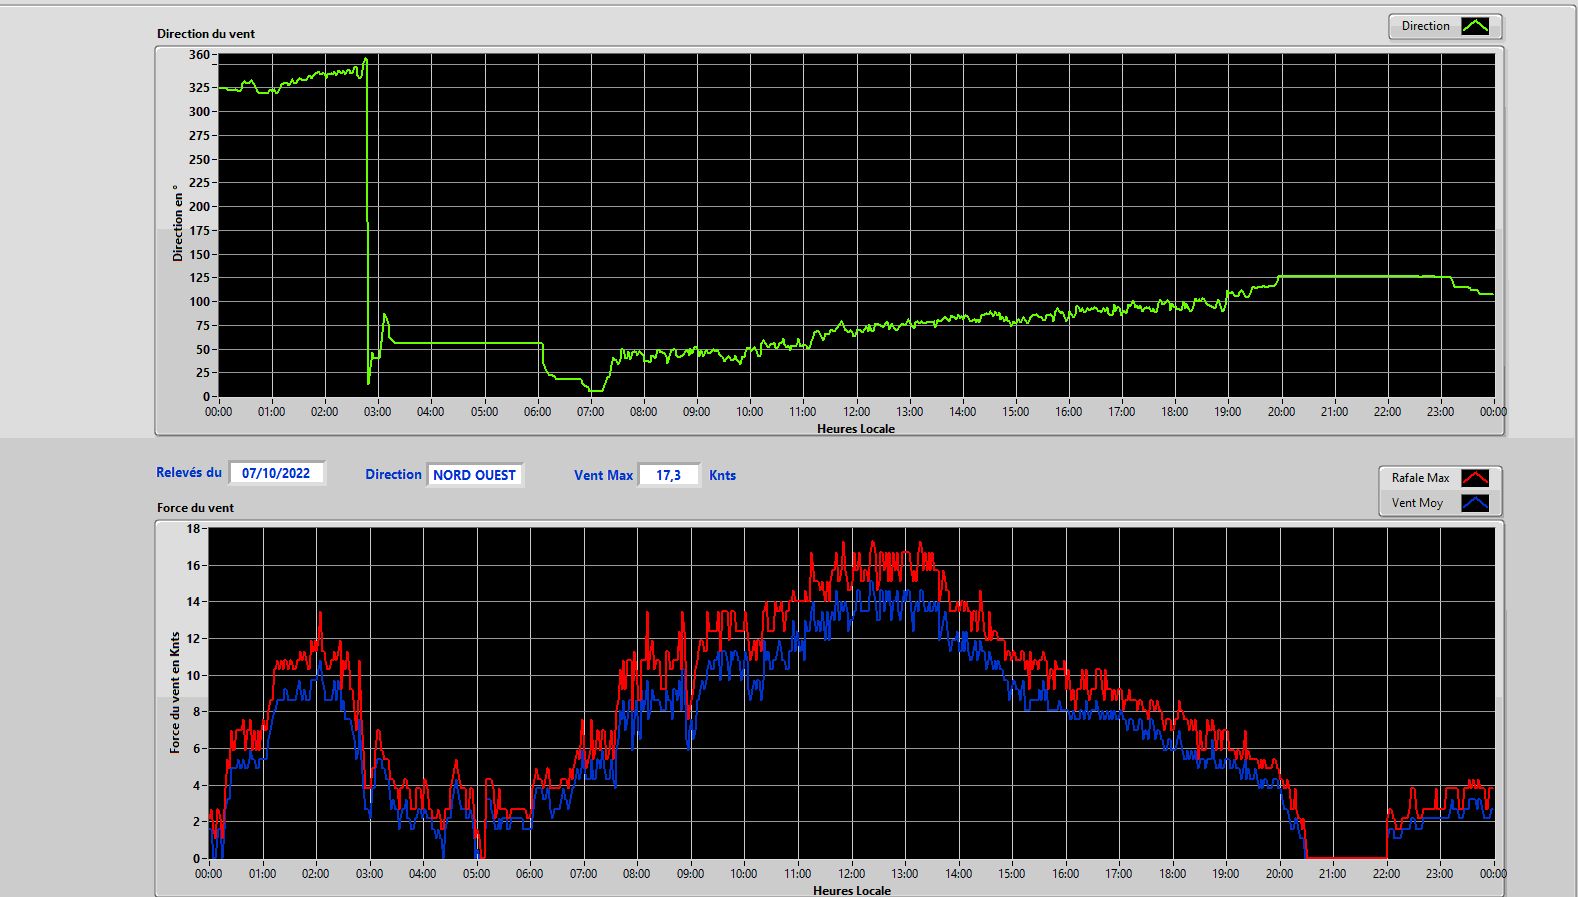
Task: Click the 'Knts' unit label
Action: (722, 475)
